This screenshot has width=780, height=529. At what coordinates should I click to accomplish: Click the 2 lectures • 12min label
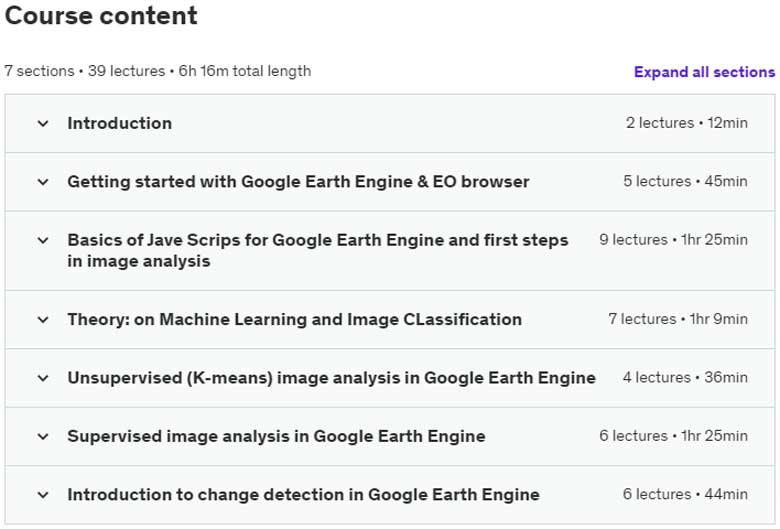pos(686,123)
